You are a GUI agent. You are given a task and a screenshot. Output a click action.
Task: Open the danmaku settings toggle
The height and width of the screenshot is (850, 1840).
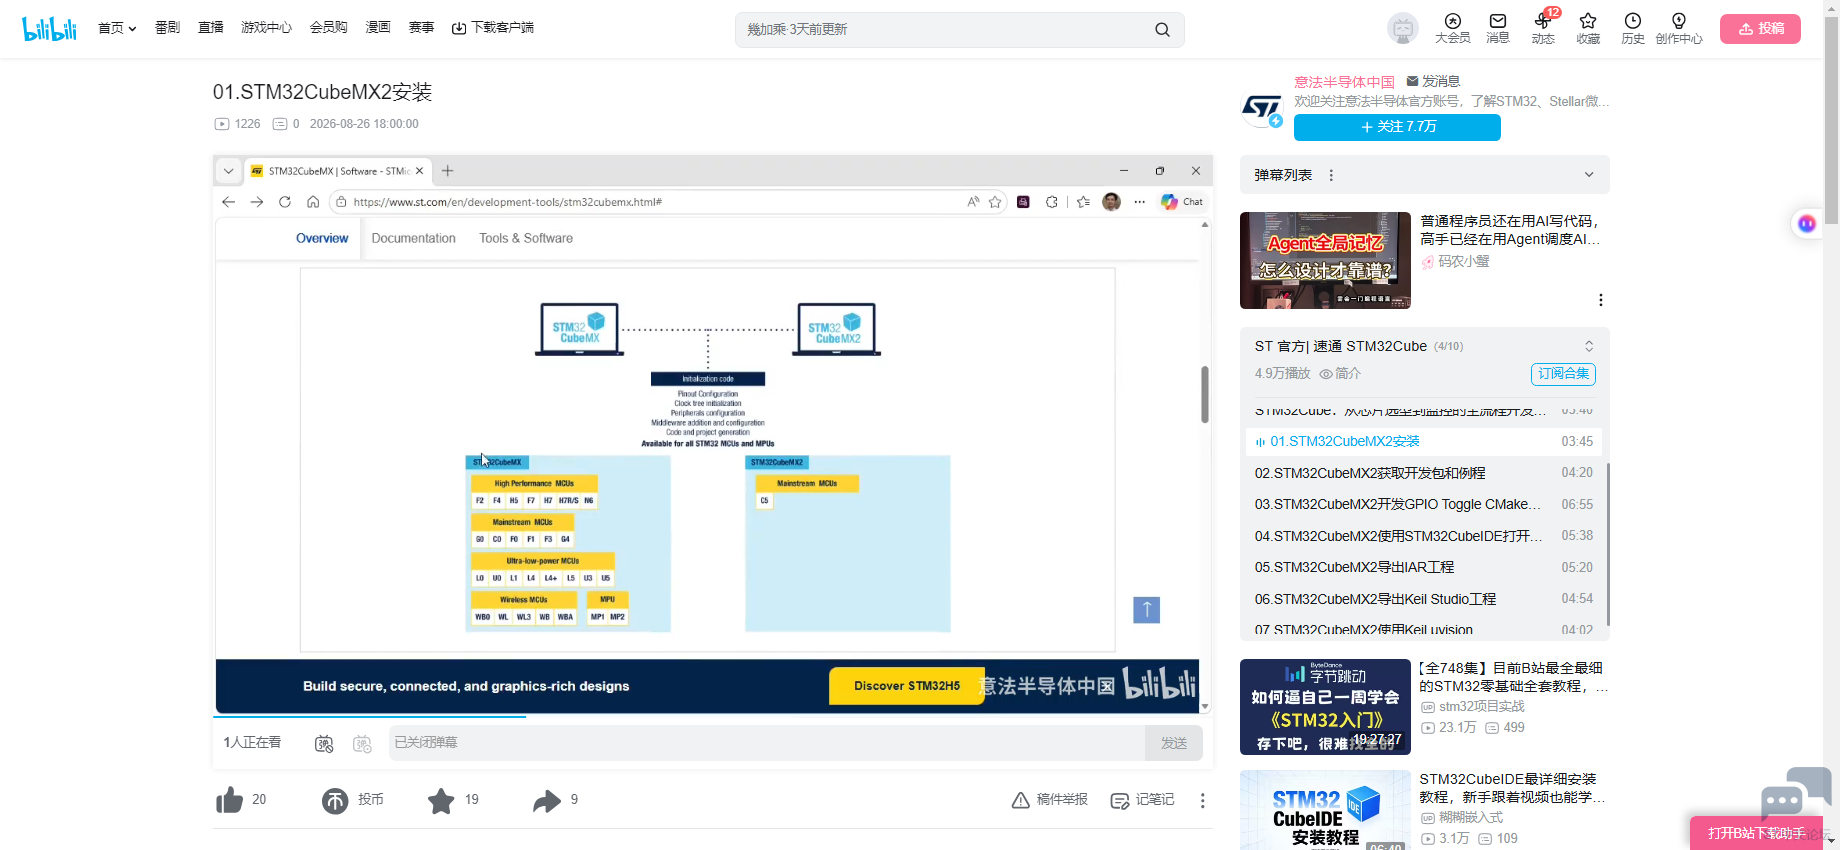pos(362,743)
